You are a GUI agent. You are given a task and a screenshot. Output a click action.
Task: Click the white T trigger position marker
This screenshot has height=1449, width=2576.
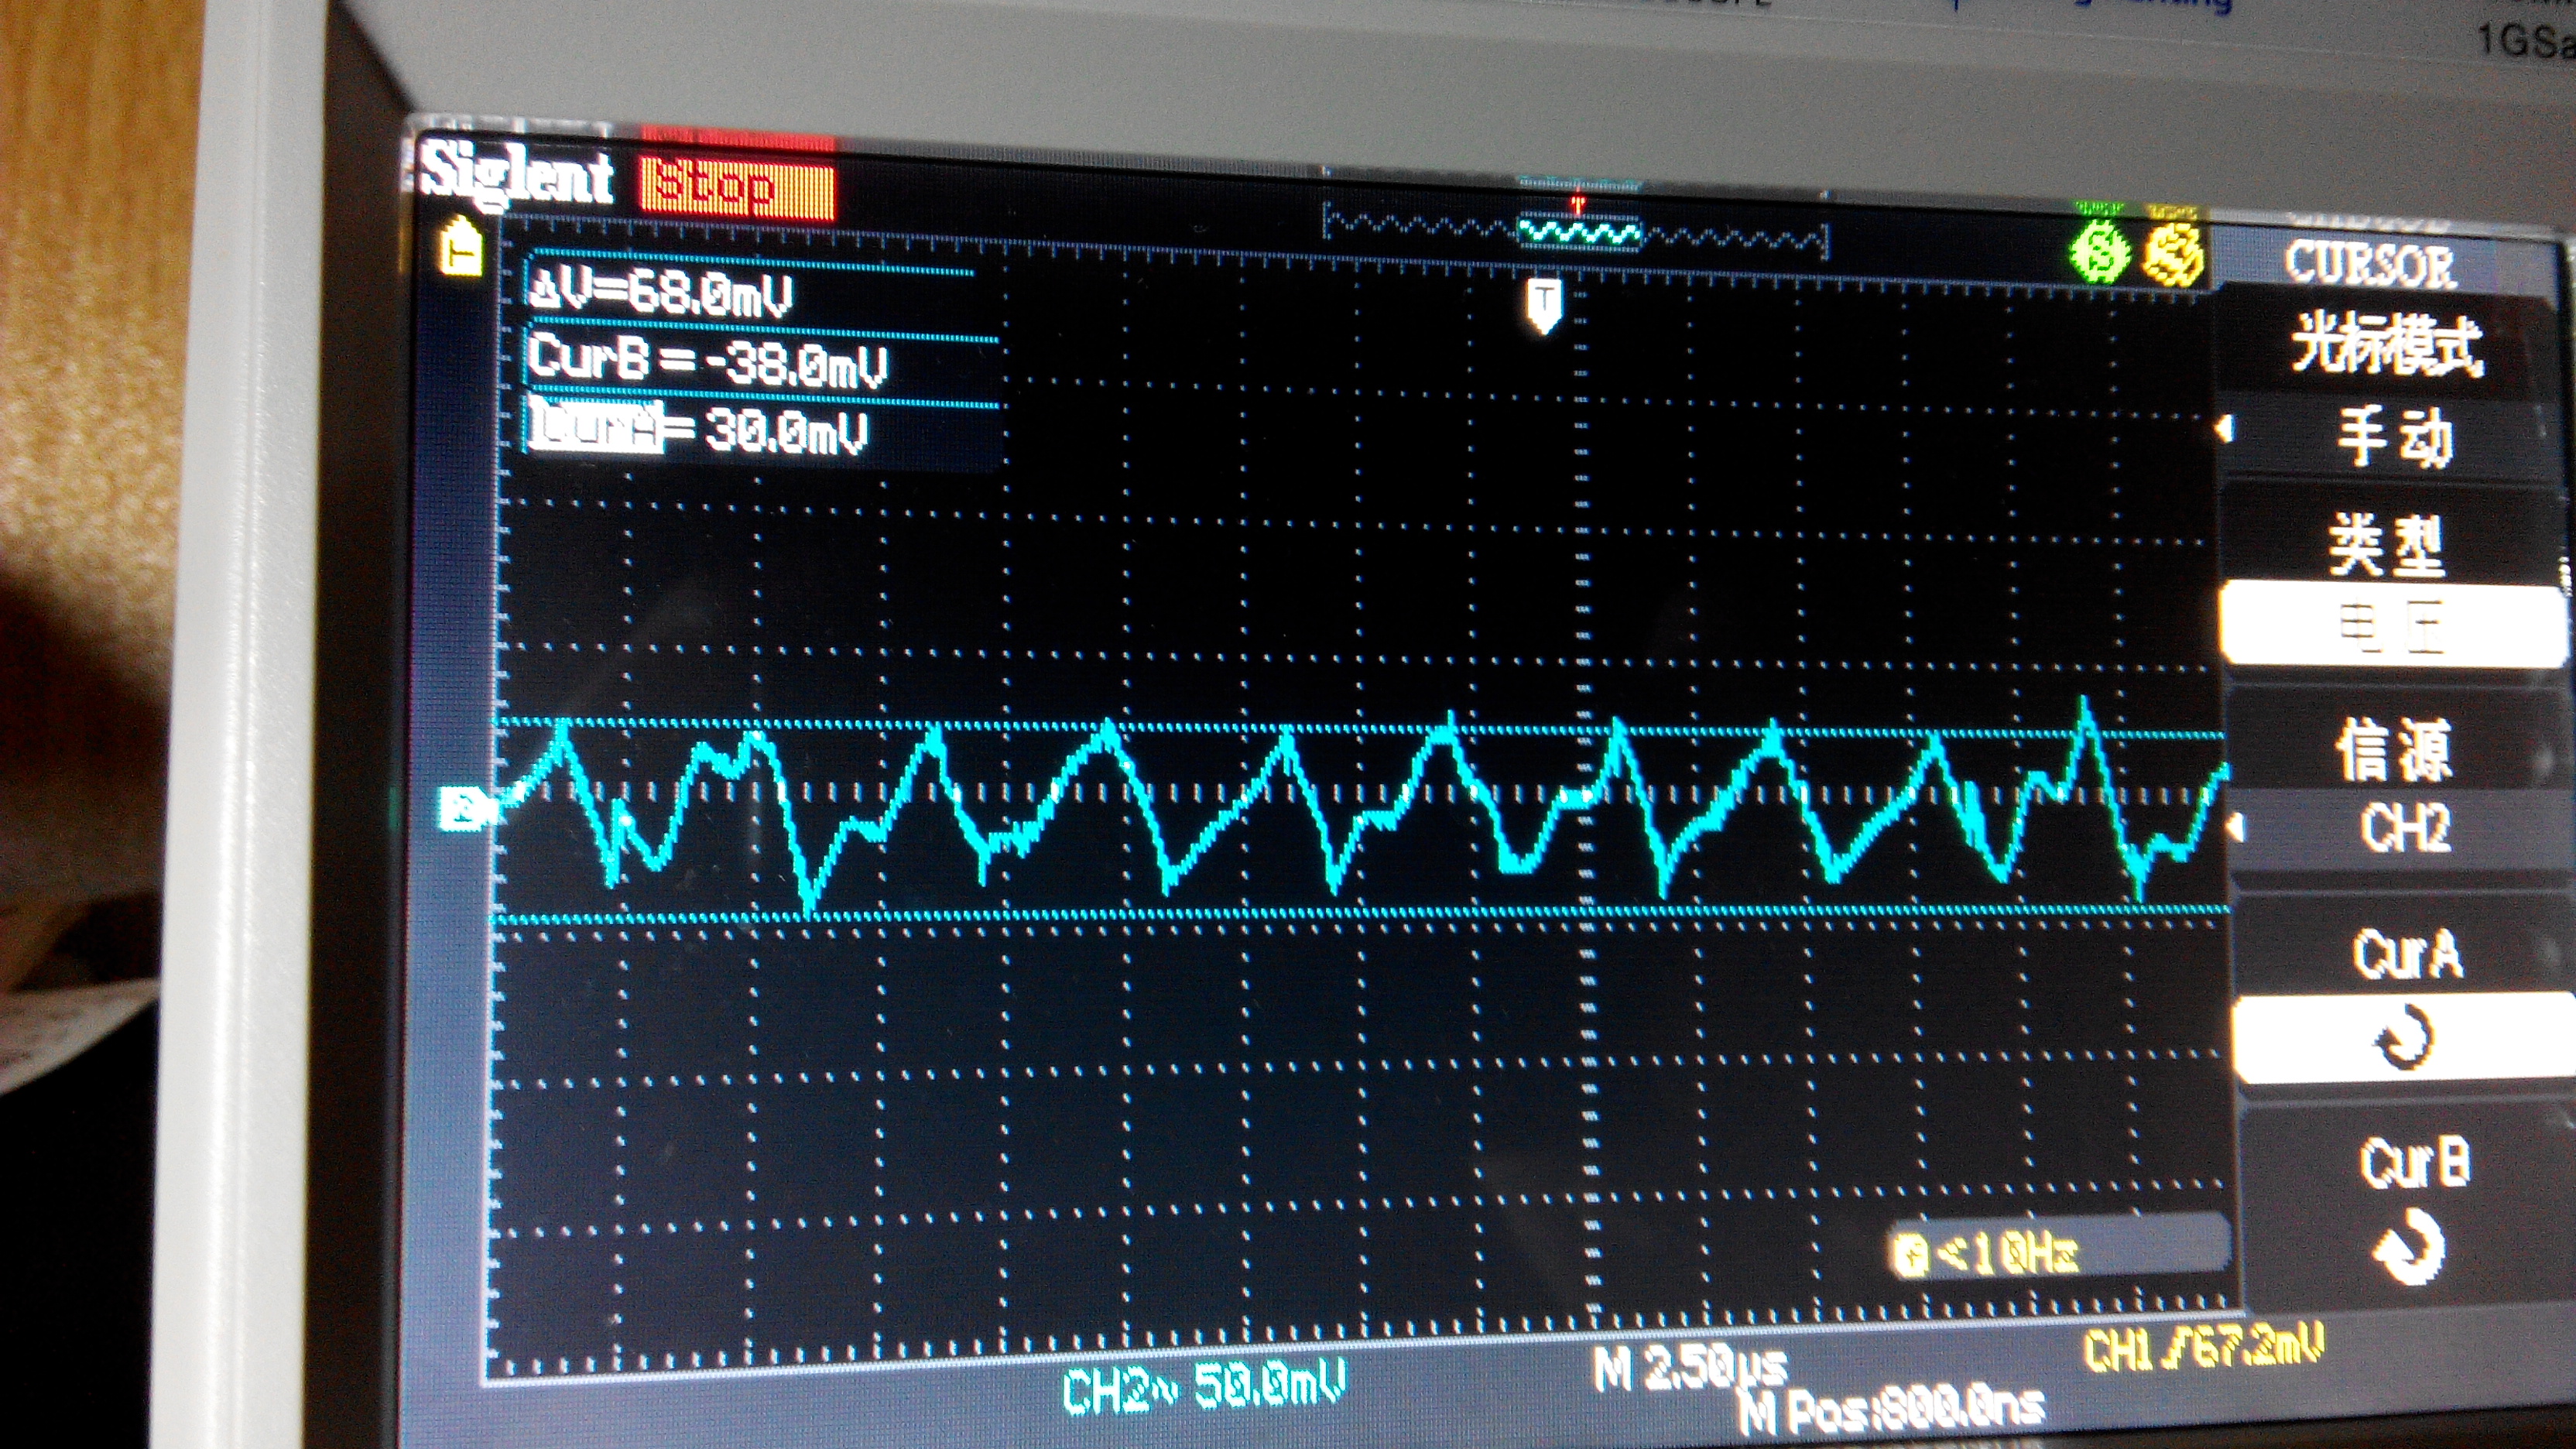tap(1544, 303)
